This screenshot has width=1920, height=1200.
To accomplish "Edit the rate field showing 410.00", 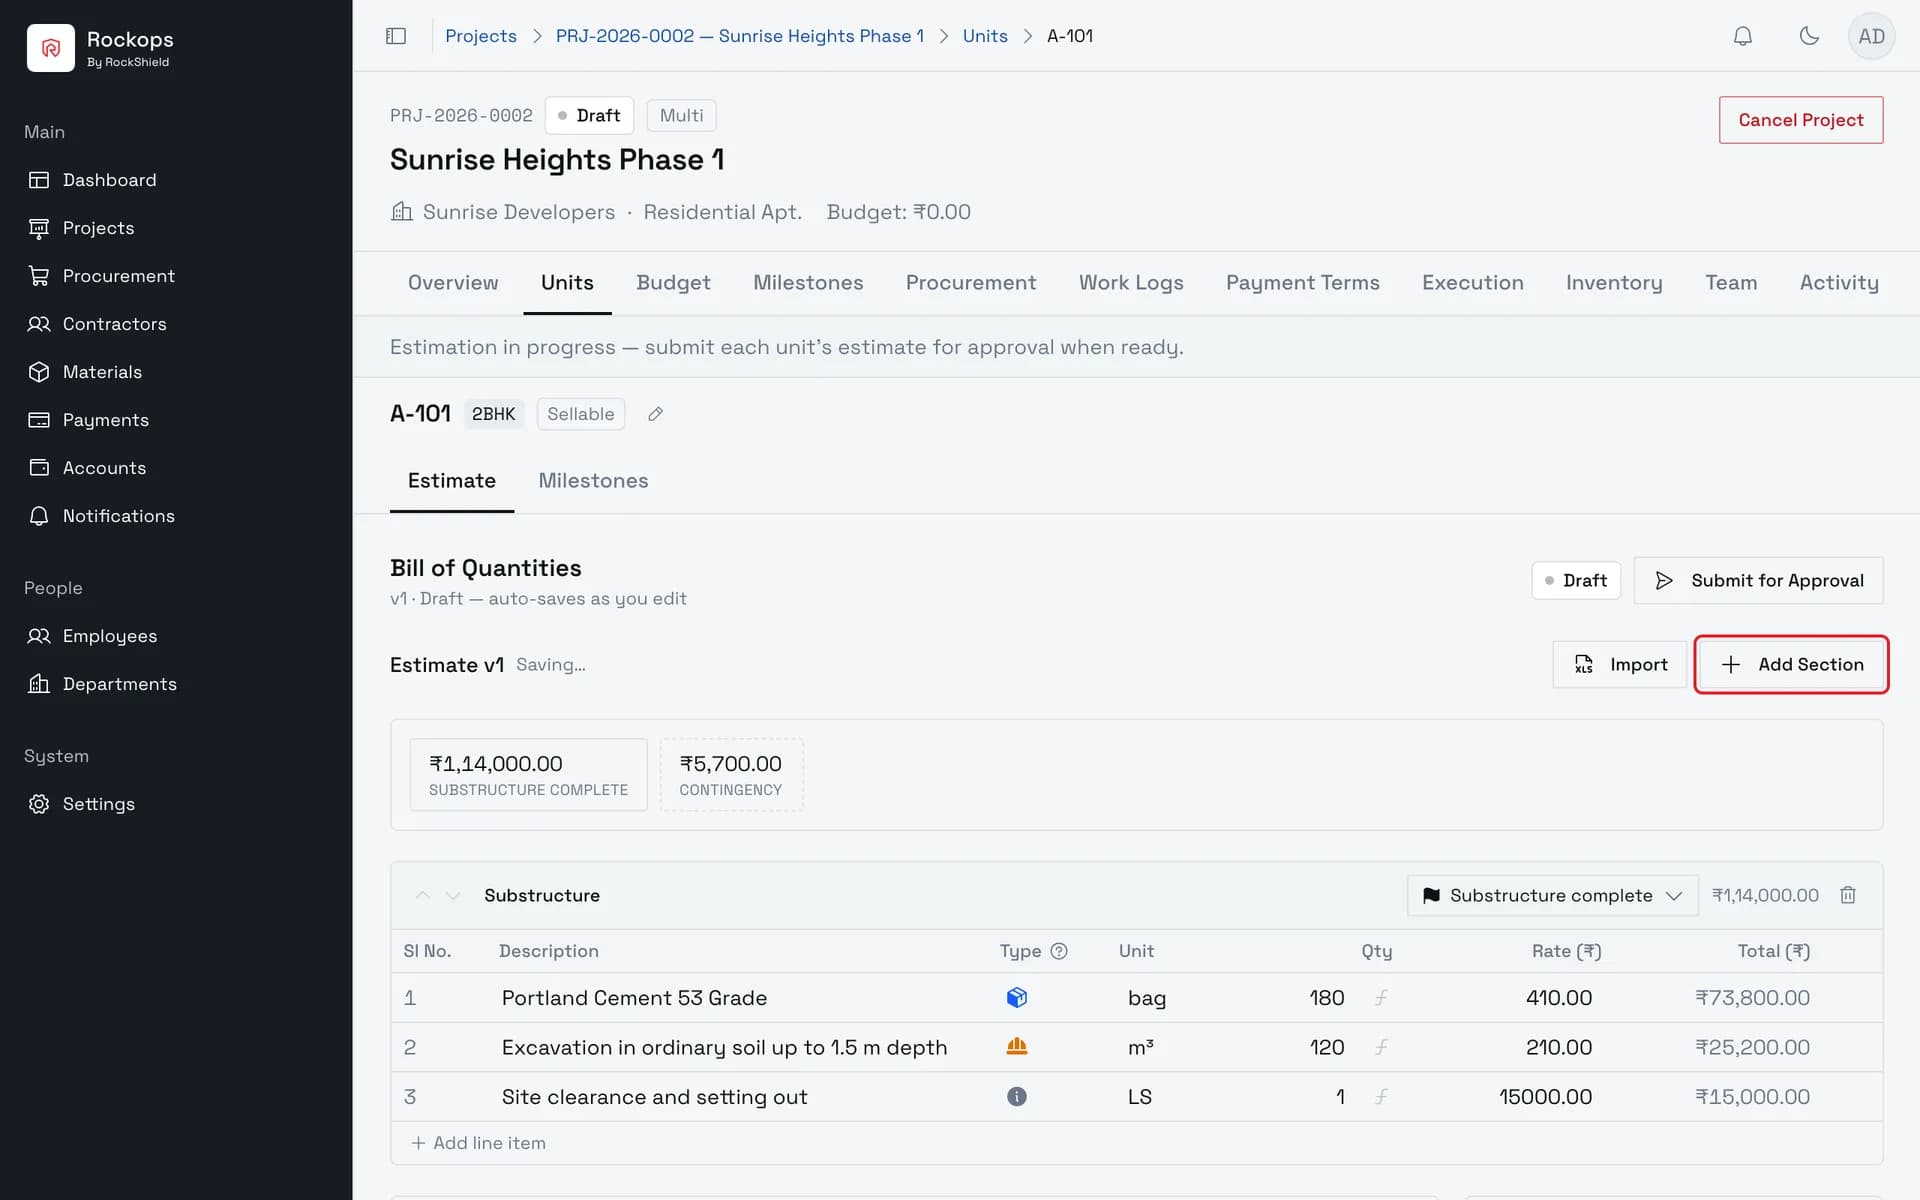I will pyautogui.click(x=1530, y=997).
